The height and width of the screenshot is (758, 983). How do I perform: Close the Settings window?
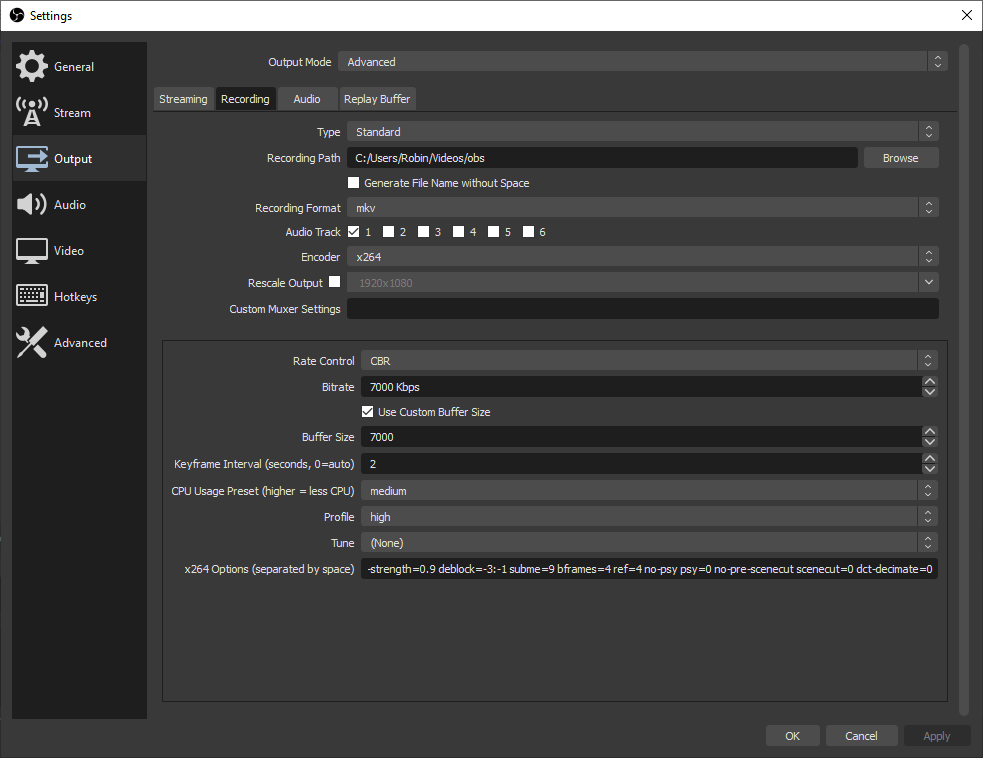click(x=967, y=15)
